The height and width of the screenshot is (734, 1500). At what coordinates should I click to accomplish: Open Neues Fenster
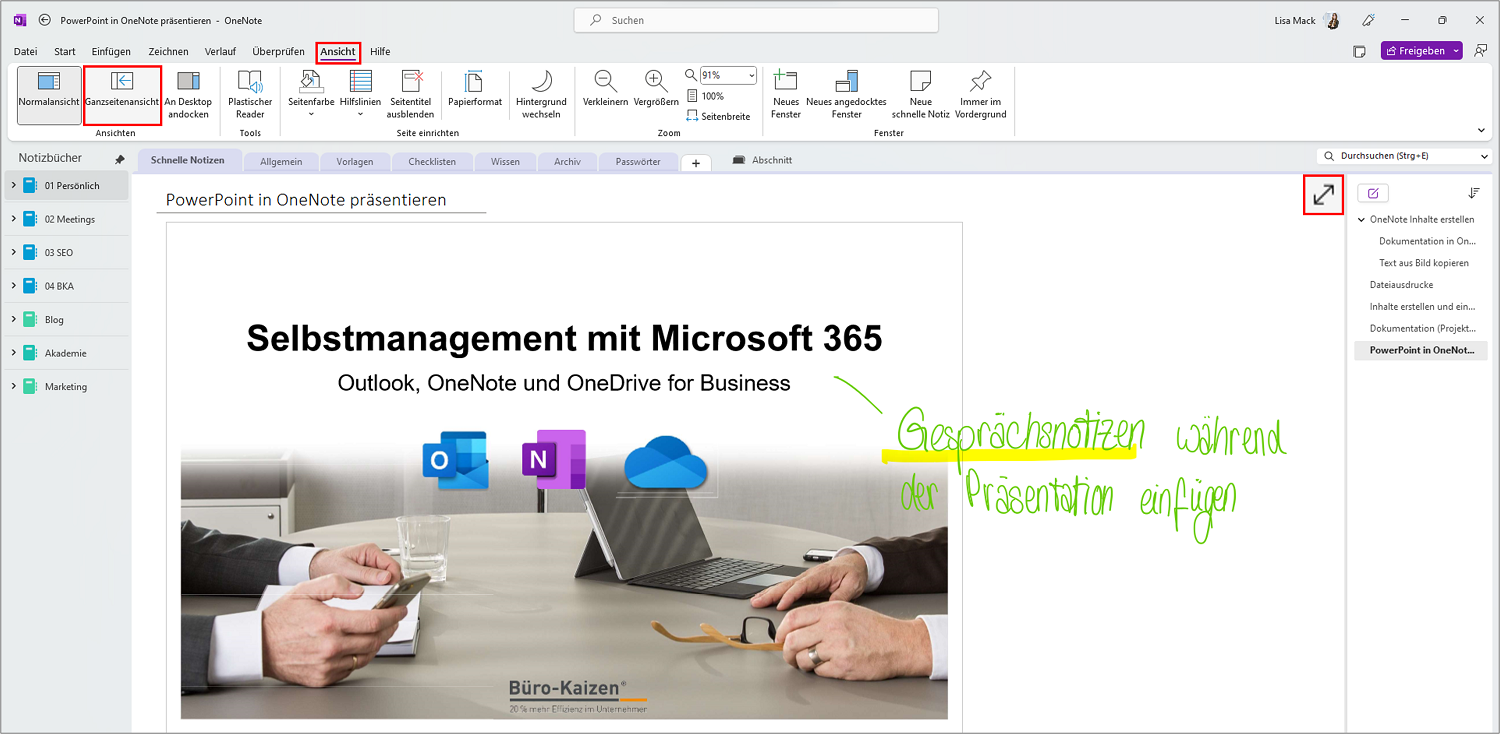pos(786,95)
